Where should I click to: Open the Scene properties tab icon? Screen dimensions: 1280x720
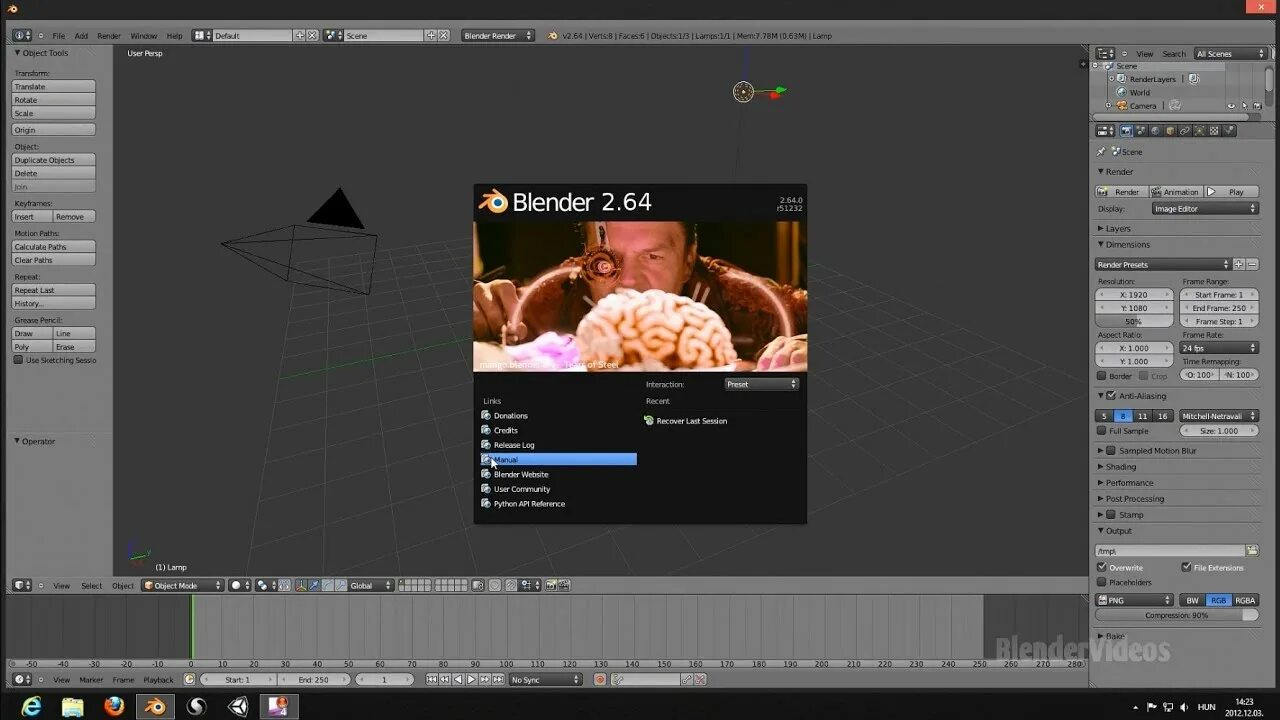[1141, 130]
